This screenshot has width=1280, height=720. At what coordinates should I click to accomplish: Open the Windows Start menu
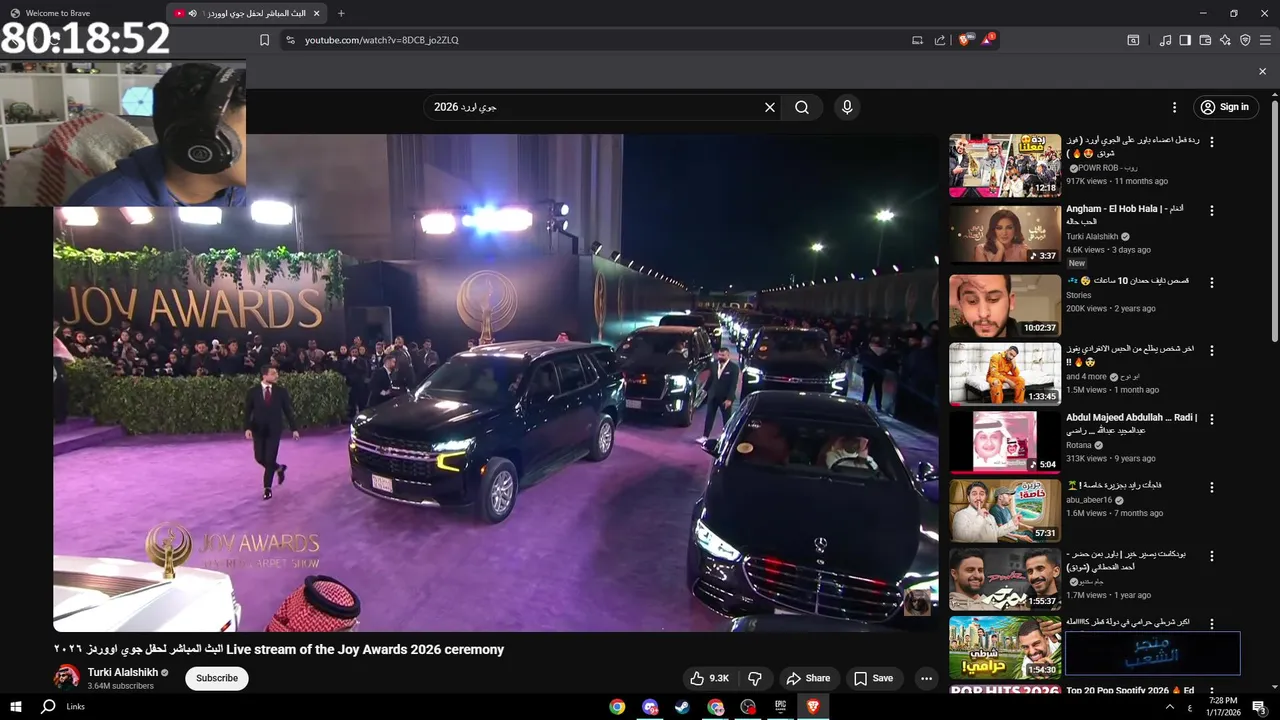[x=15, y=706]
